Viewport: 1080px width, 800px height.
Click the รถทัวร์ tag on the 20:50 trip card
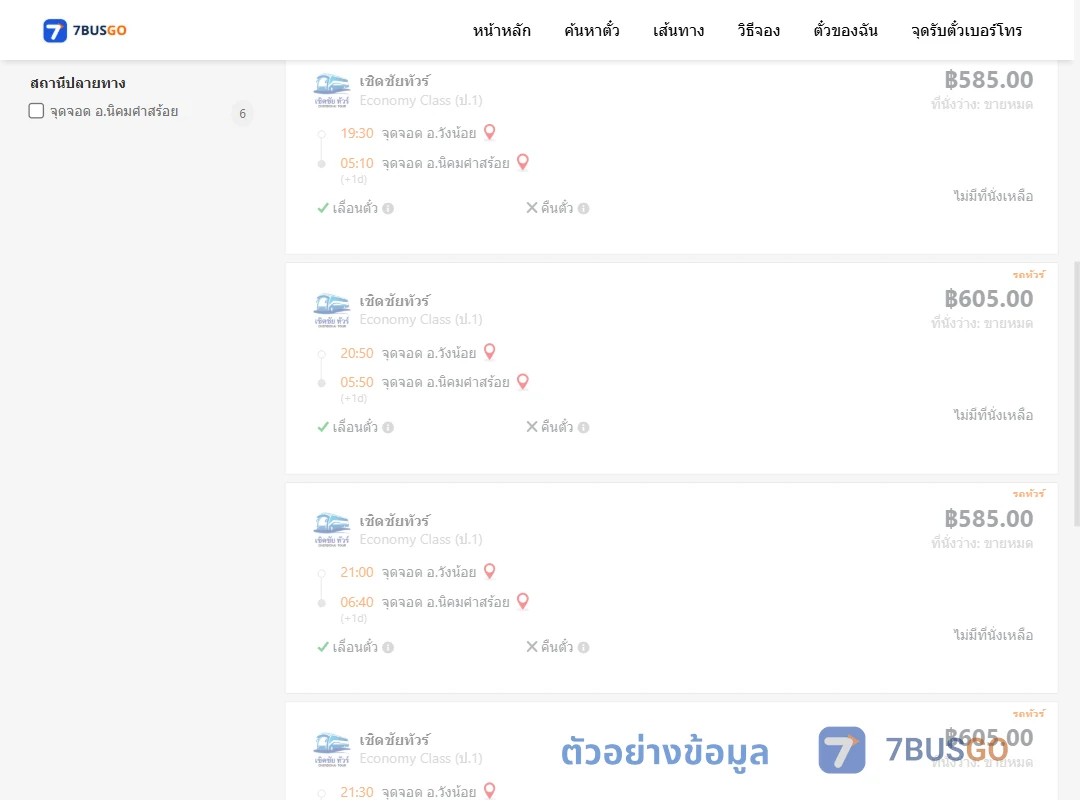(x=1028, y=274)
